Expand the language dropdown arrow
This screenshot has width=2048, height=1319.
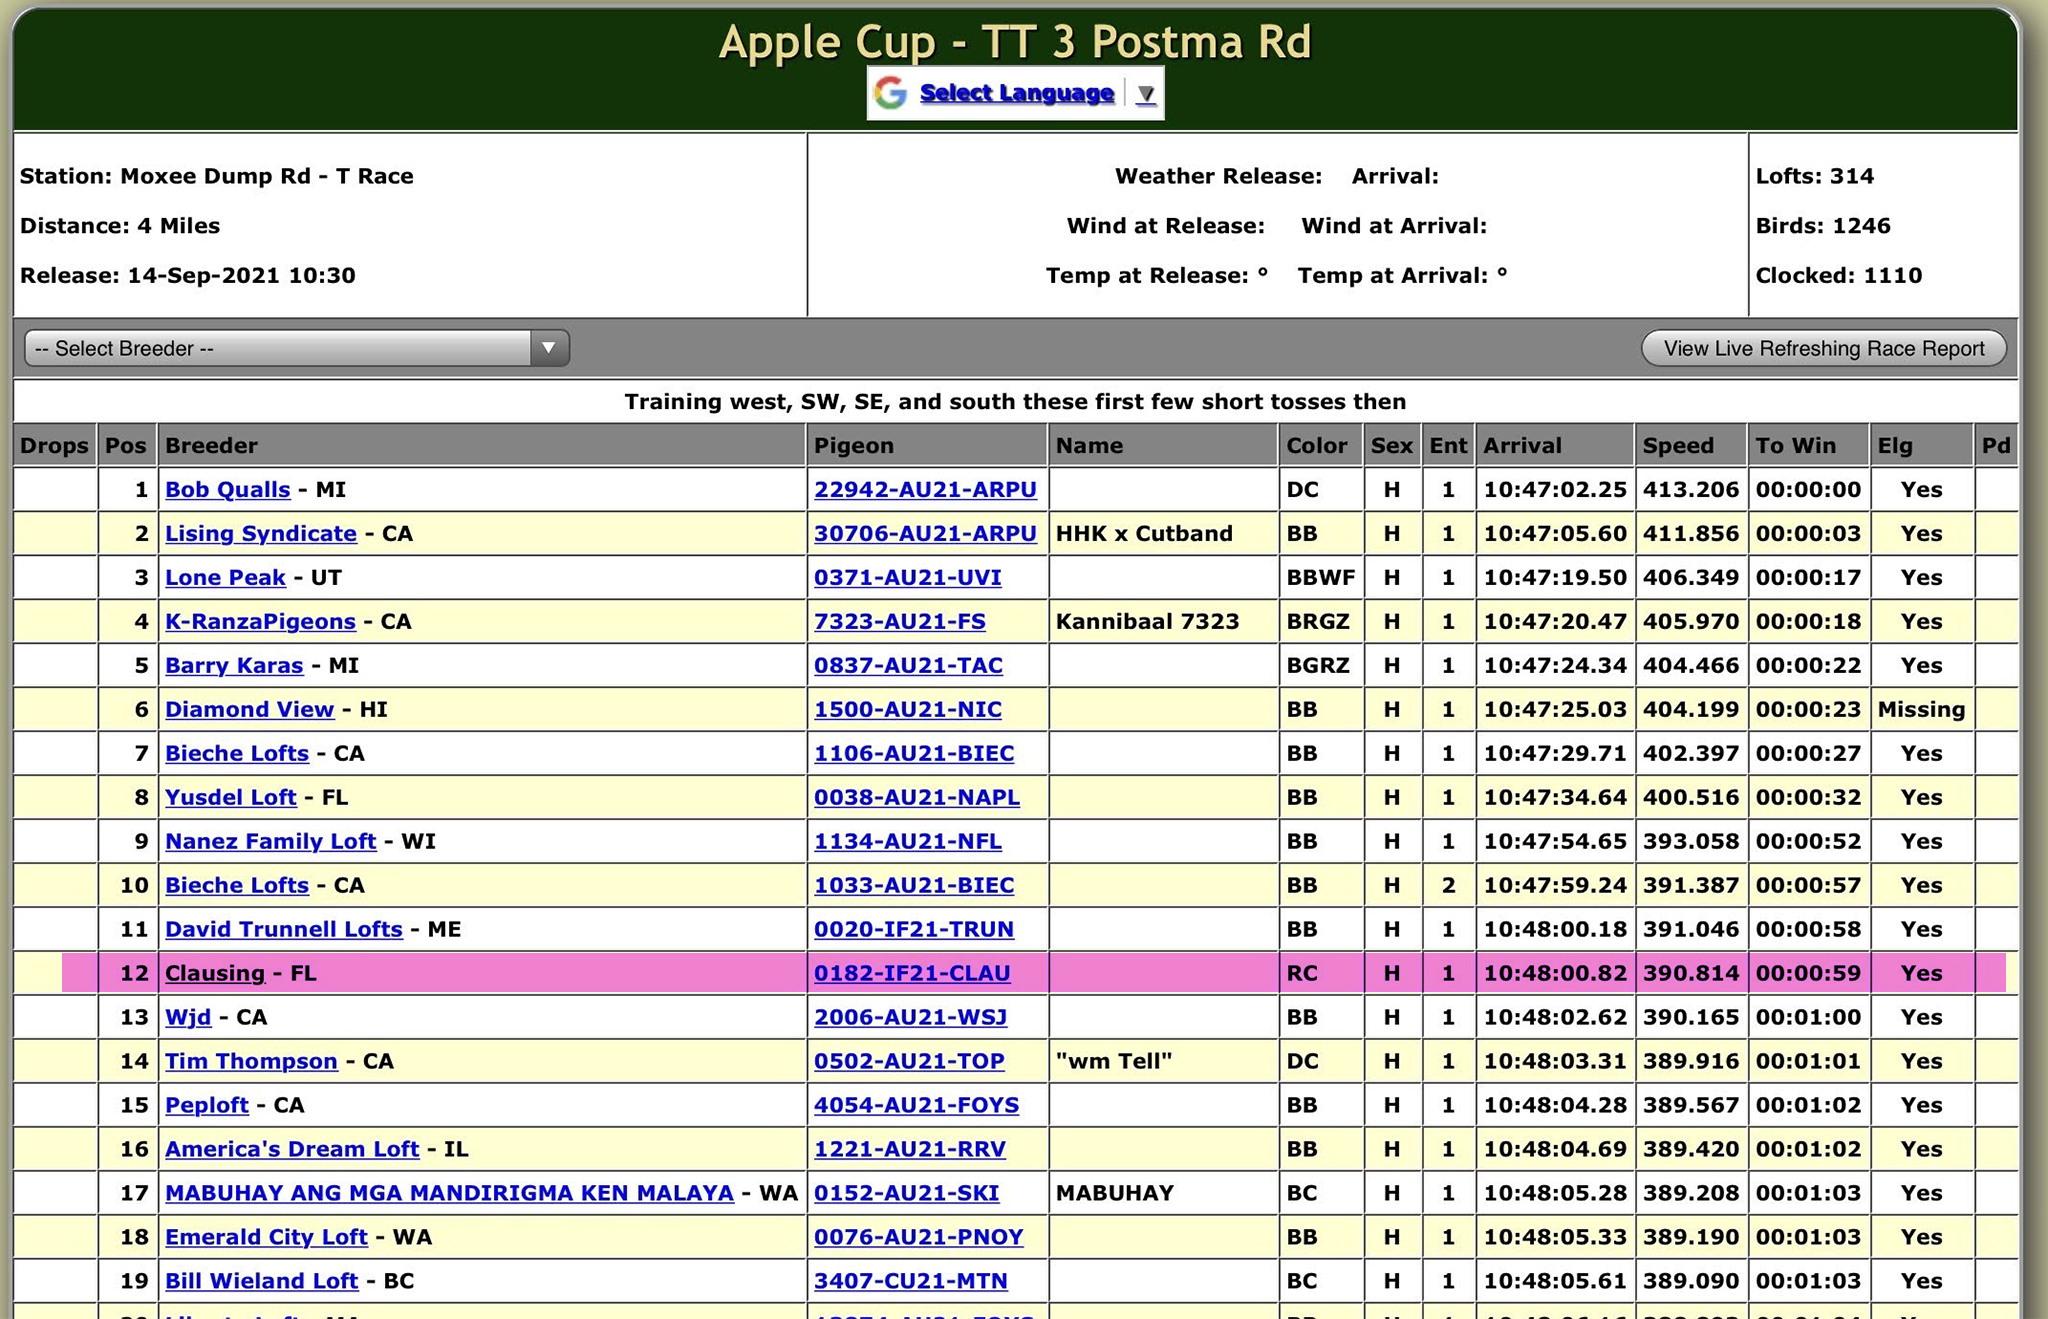(1146, 94)
